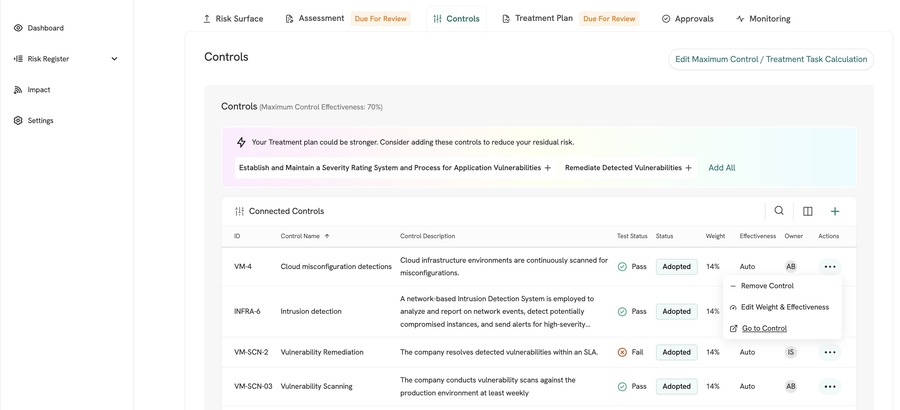Click Pass status icon for VM-4
This screenshot has height=410, width=900.
coord(622,266)
